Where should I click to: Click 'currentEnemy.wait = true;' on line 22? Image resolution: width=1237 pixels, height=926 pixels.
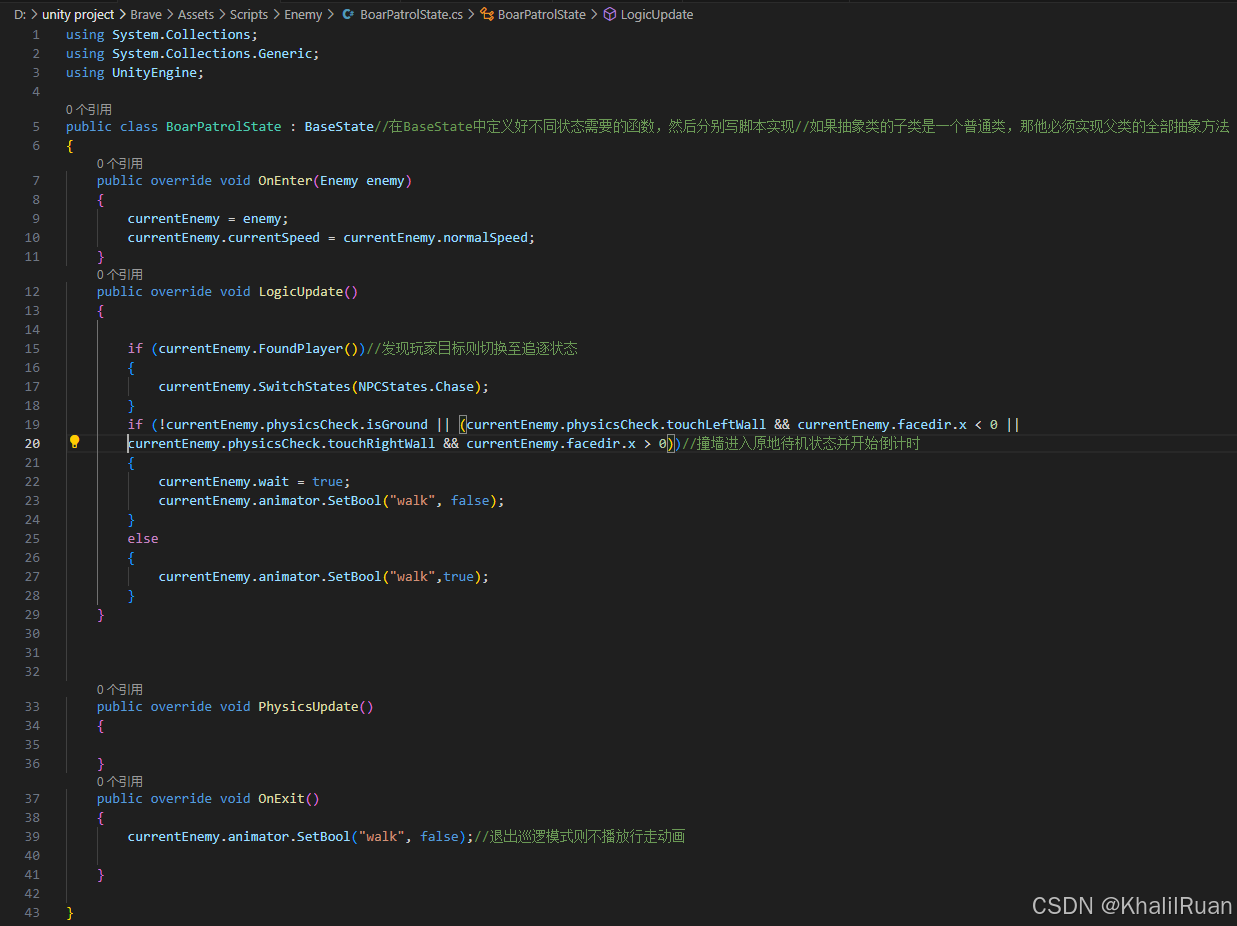(x=255, y=481)
